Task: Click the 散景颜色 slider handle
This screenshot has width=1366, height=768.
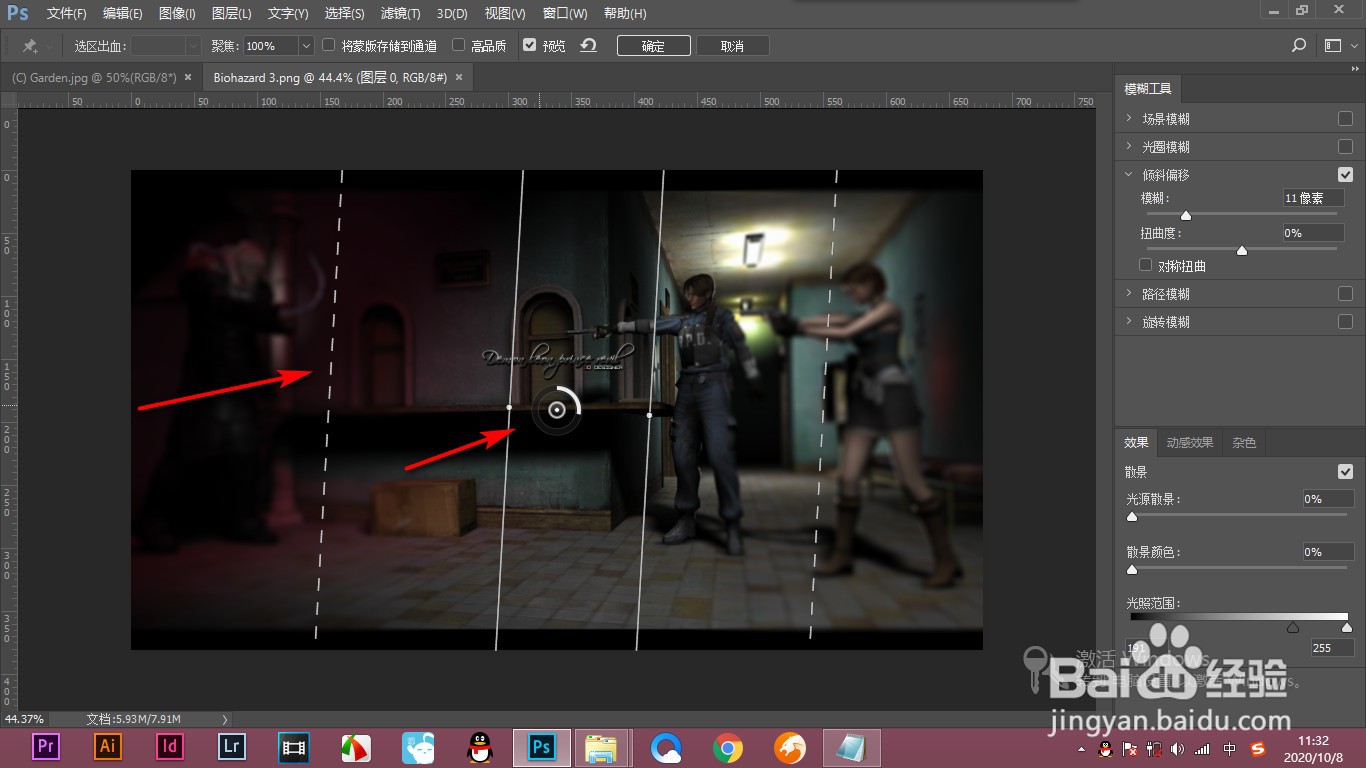Action: tap(1132, 570)
